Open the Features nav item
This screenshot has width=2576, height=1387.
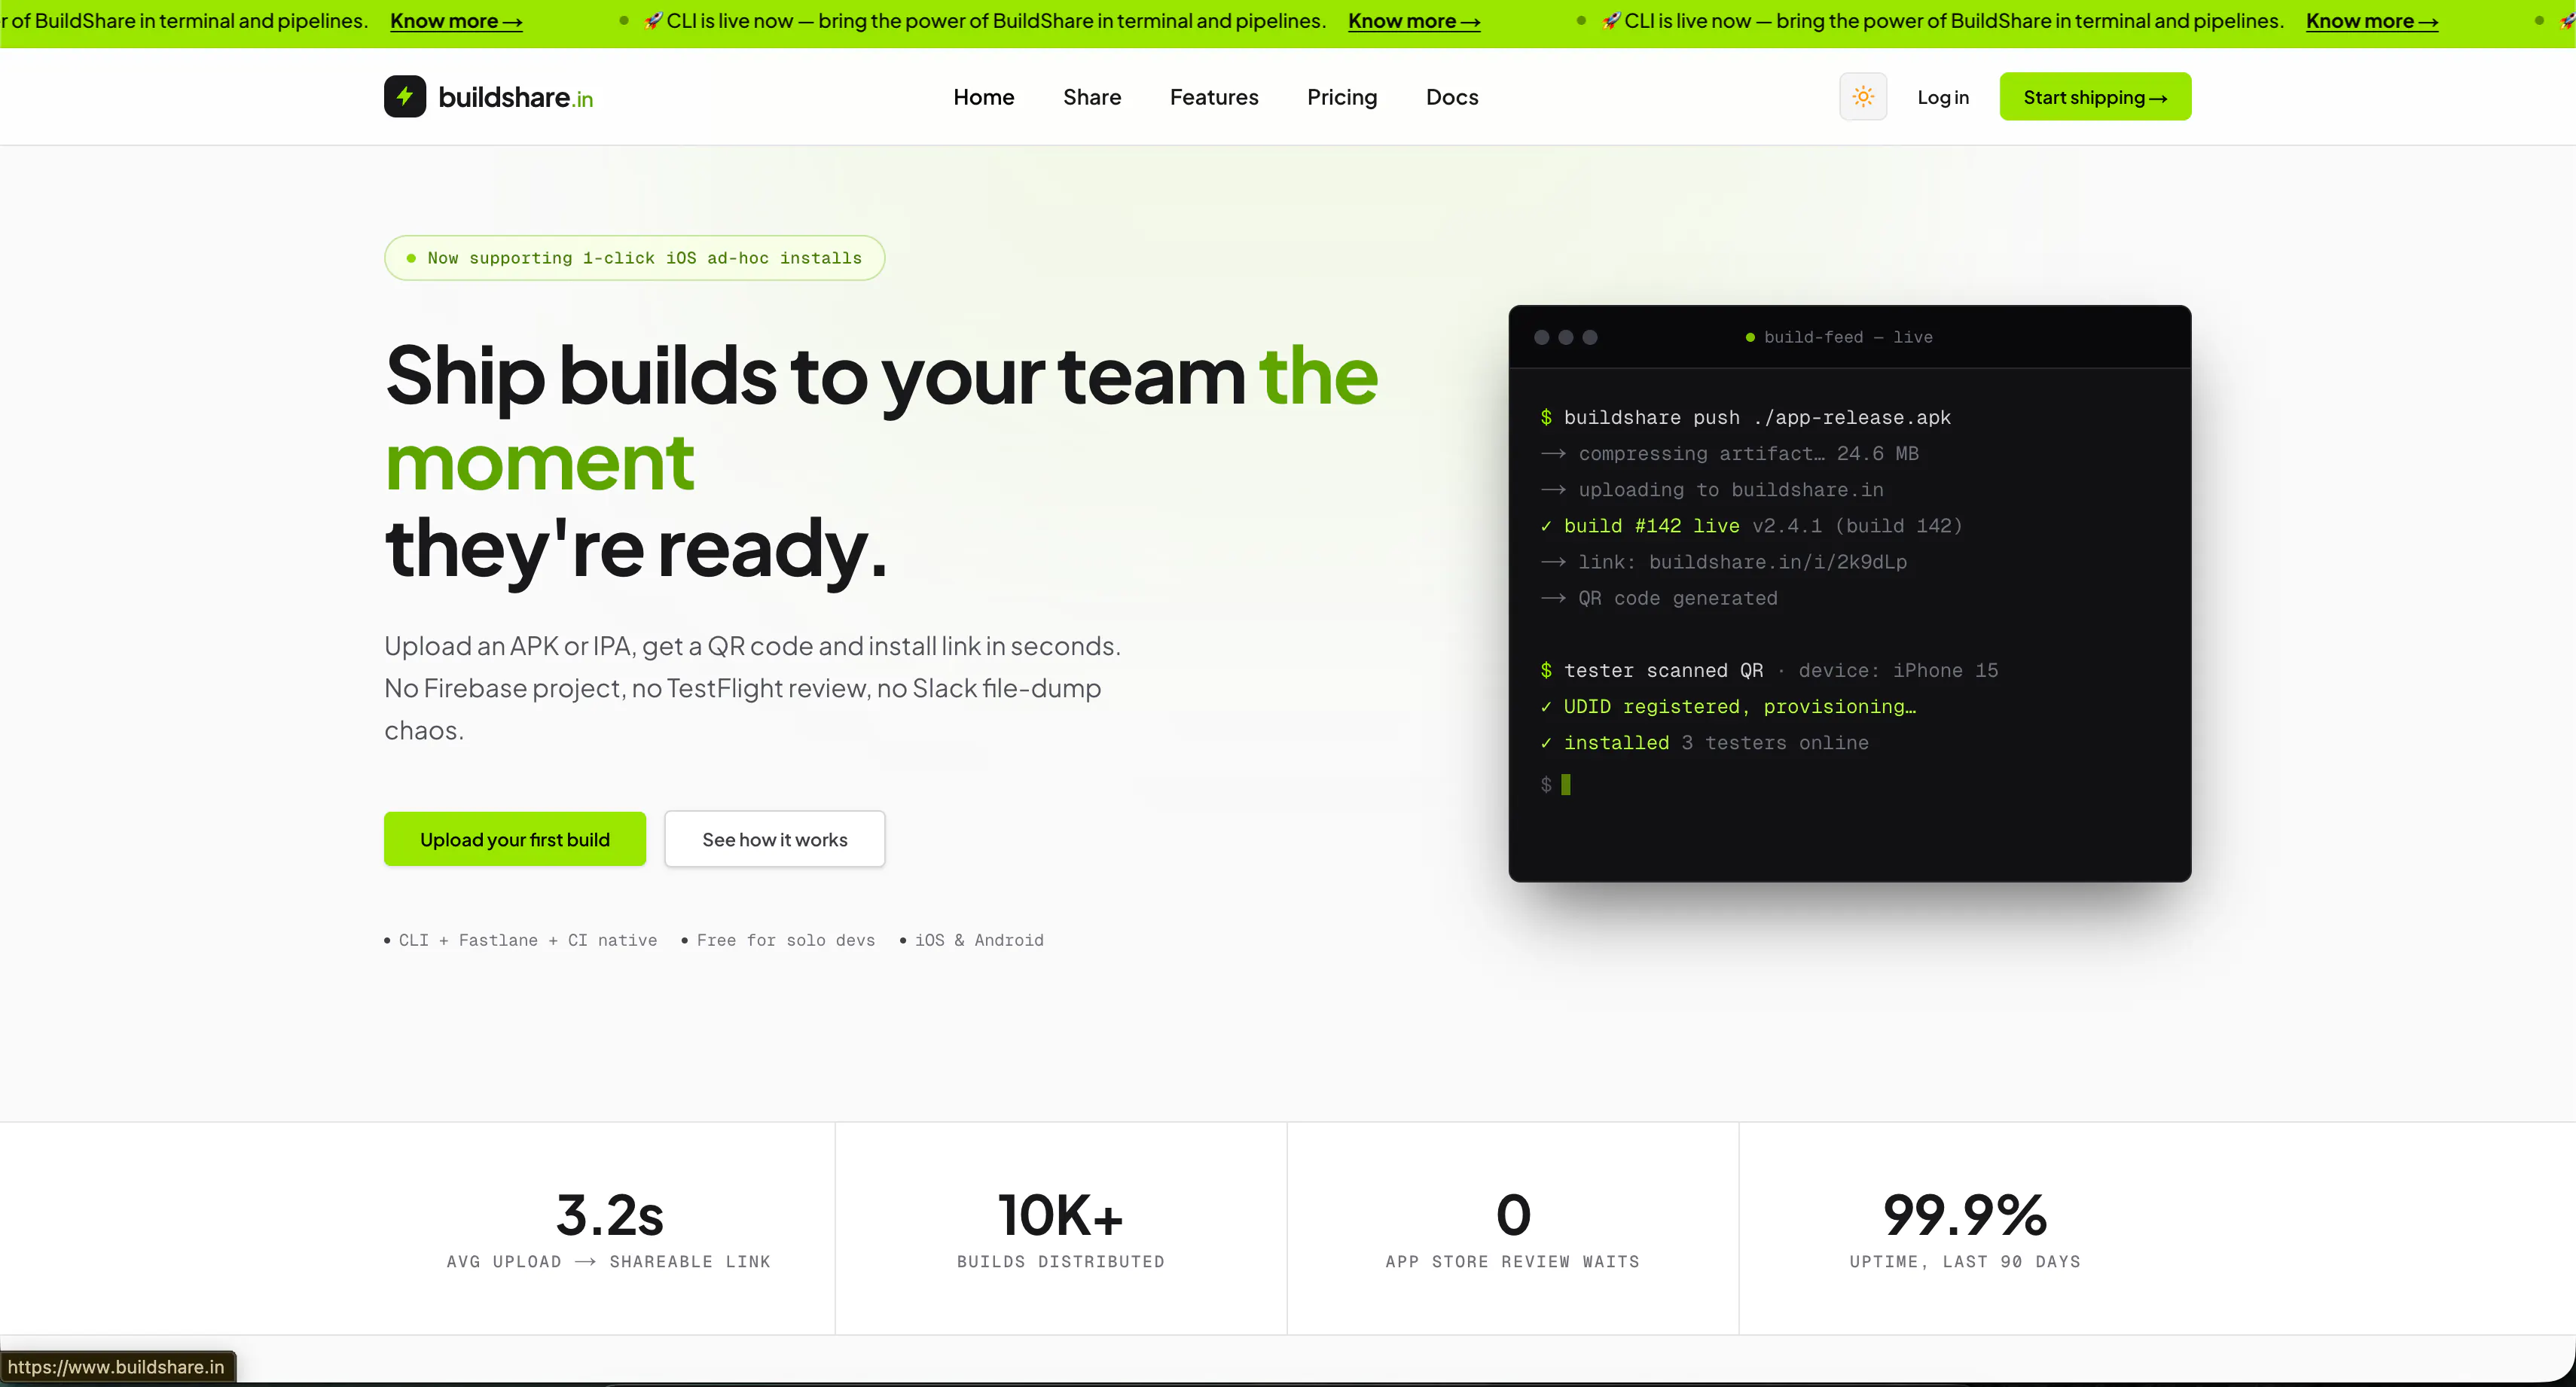[x=1214, y=97]
